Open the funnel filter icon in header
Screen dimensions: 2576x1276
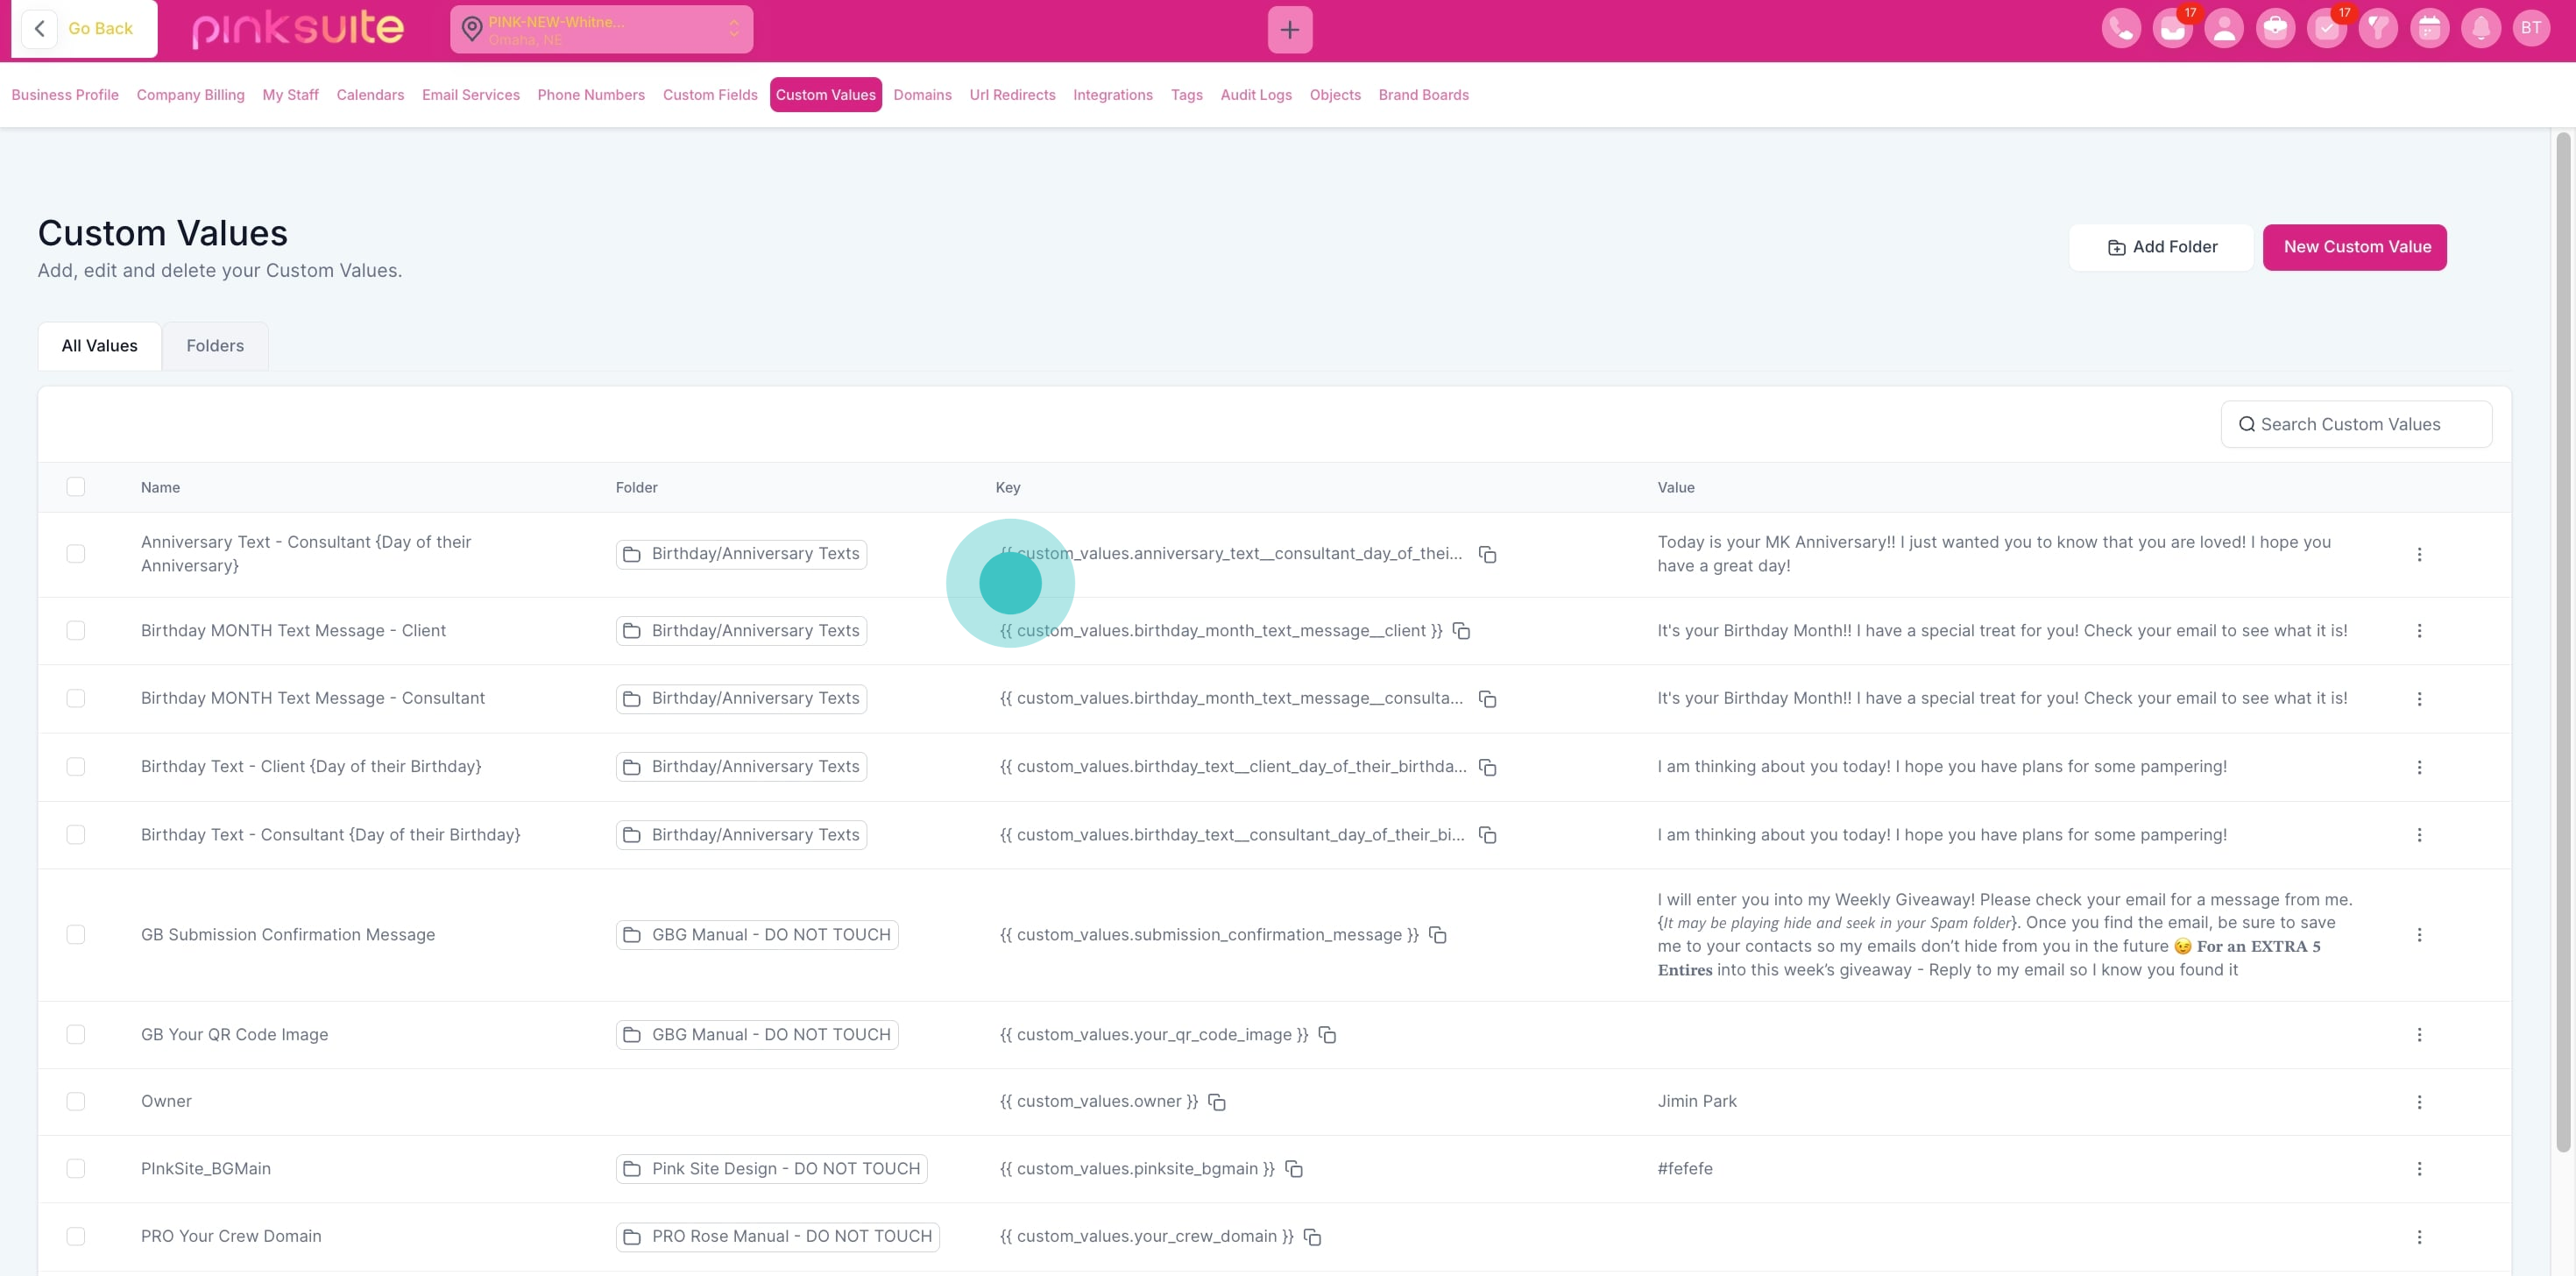point(2378,28)
